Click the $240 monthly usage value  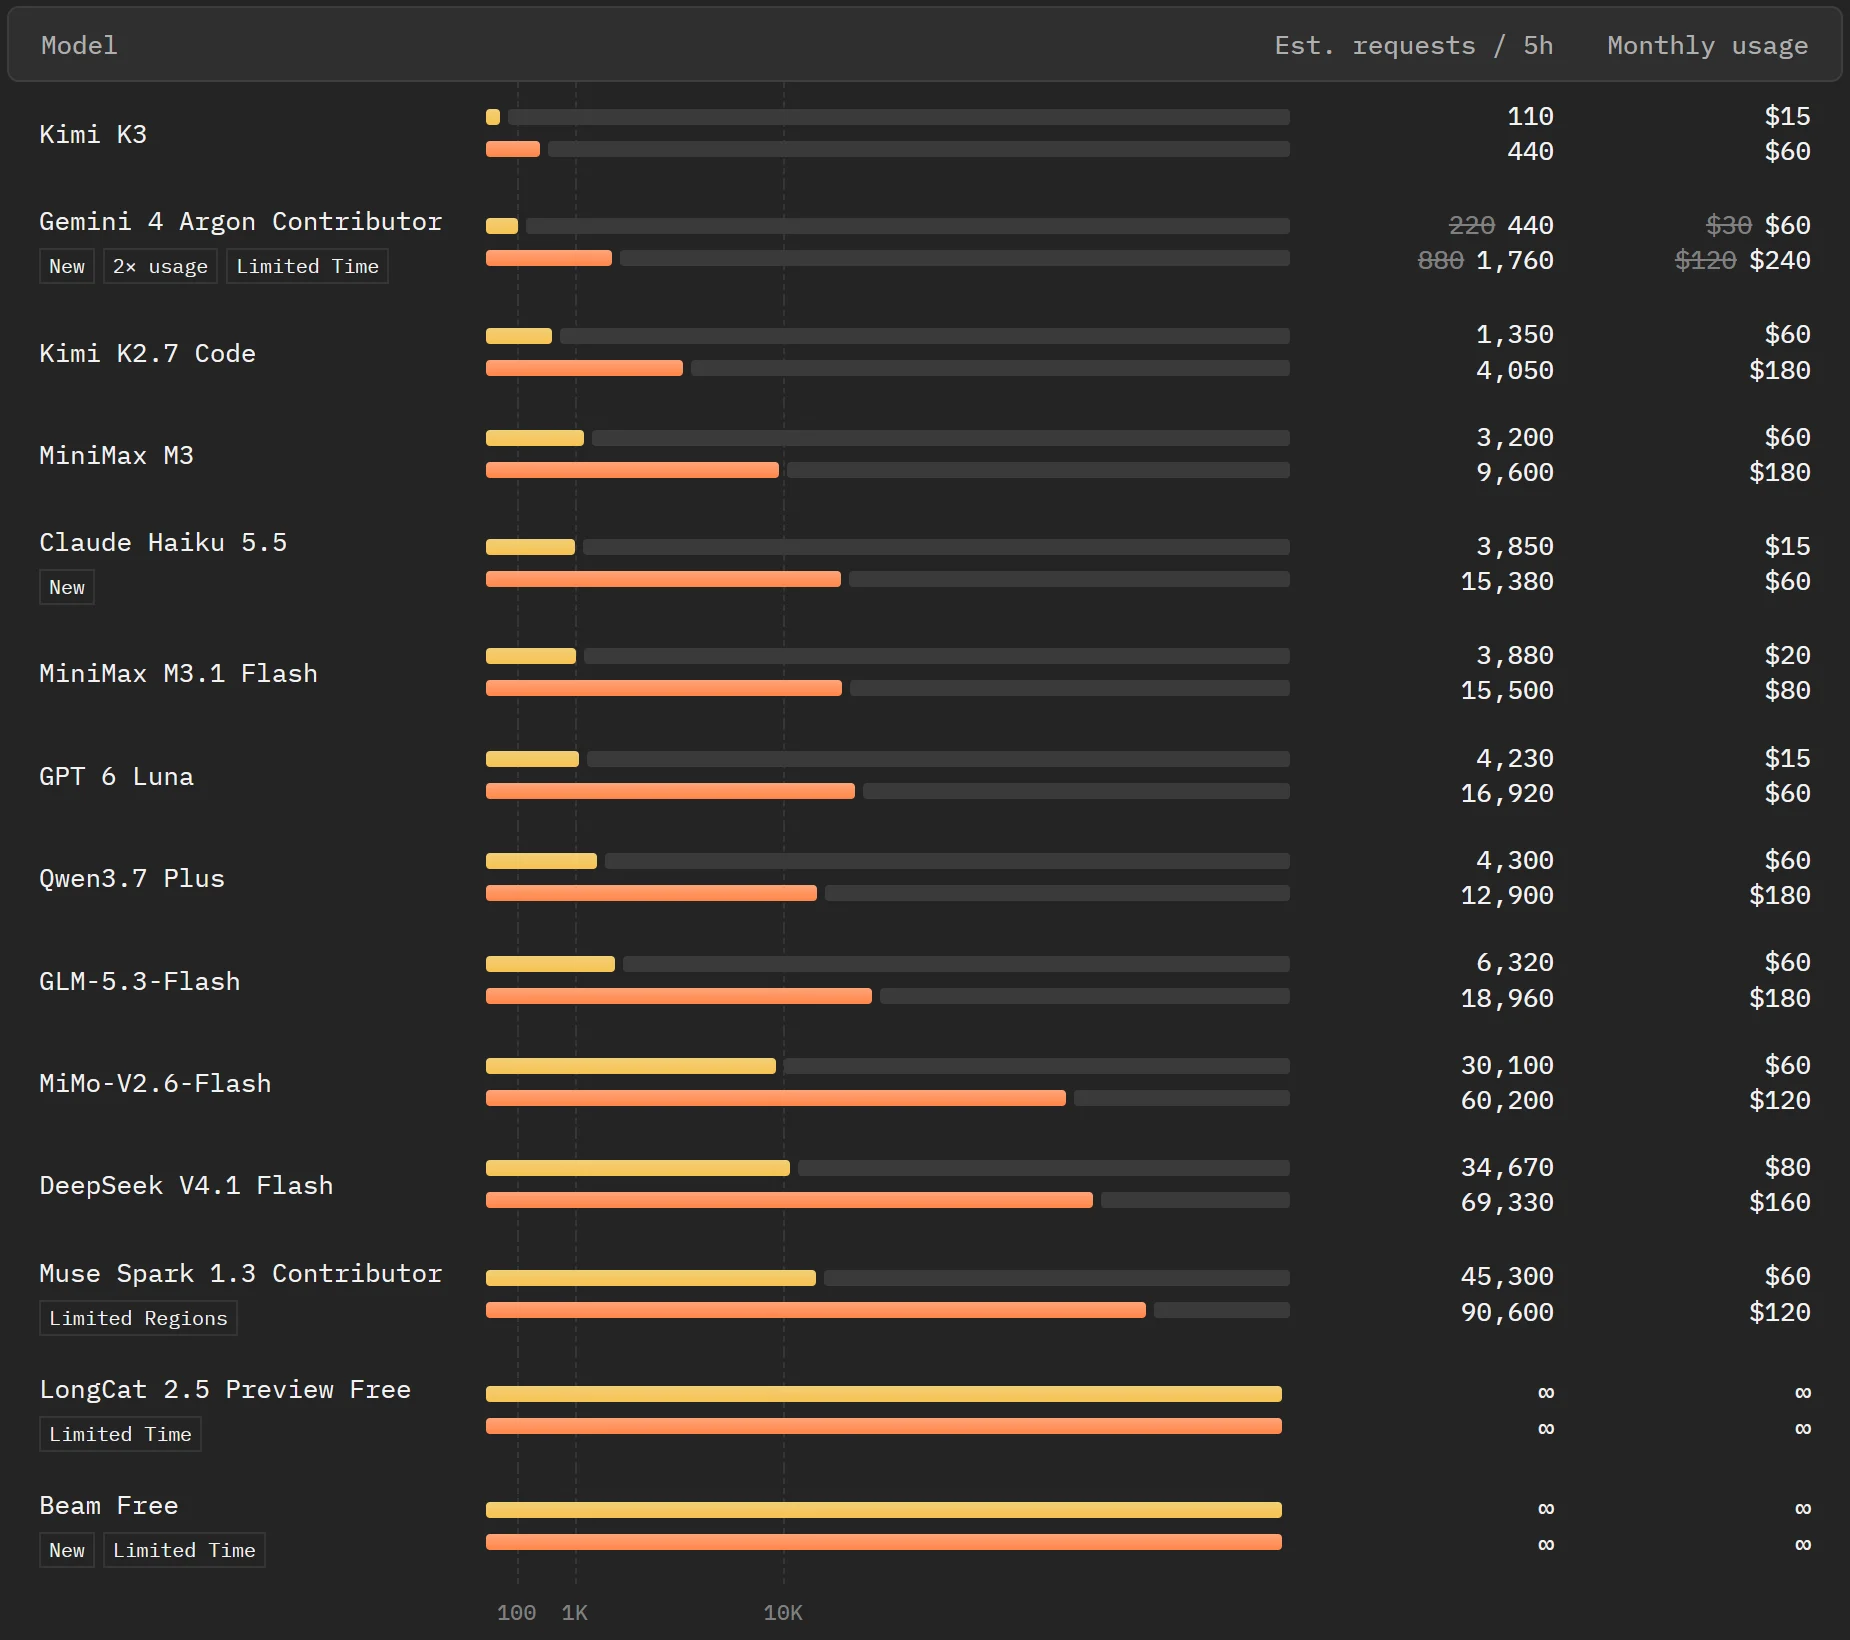point(1780,260)
